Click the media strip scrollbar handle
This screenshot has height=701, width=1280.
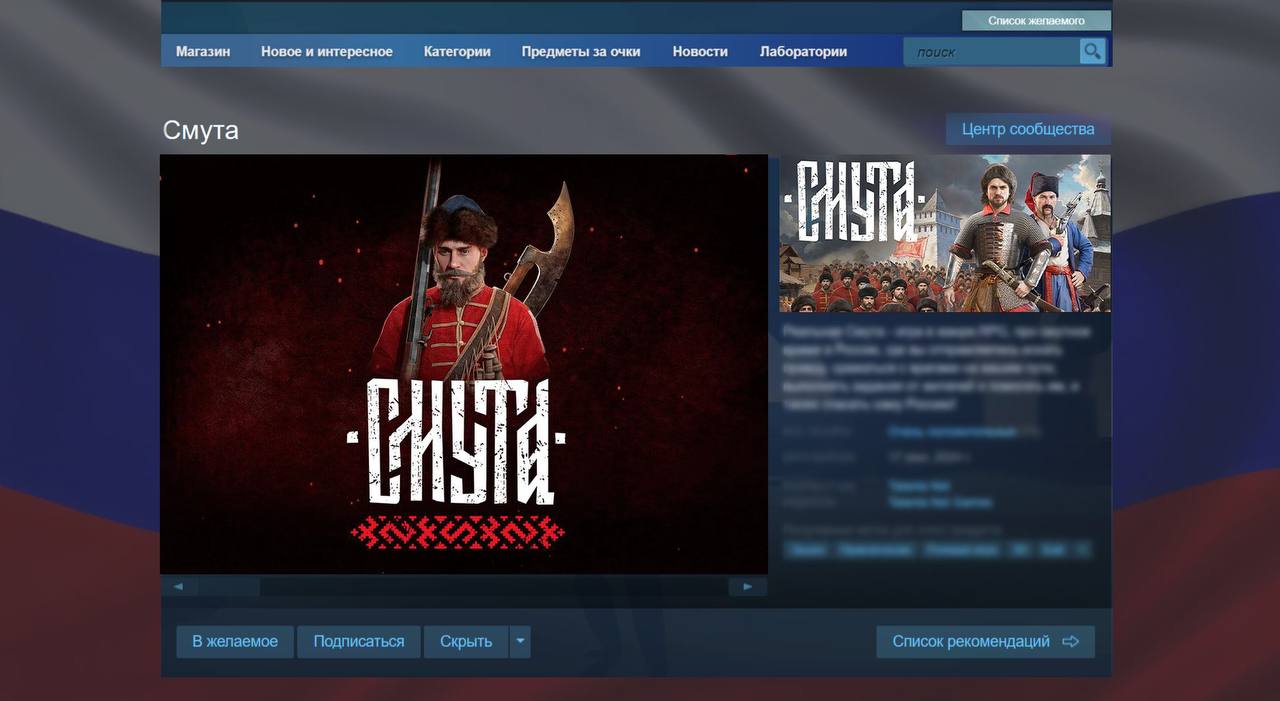tap(229, 587)
